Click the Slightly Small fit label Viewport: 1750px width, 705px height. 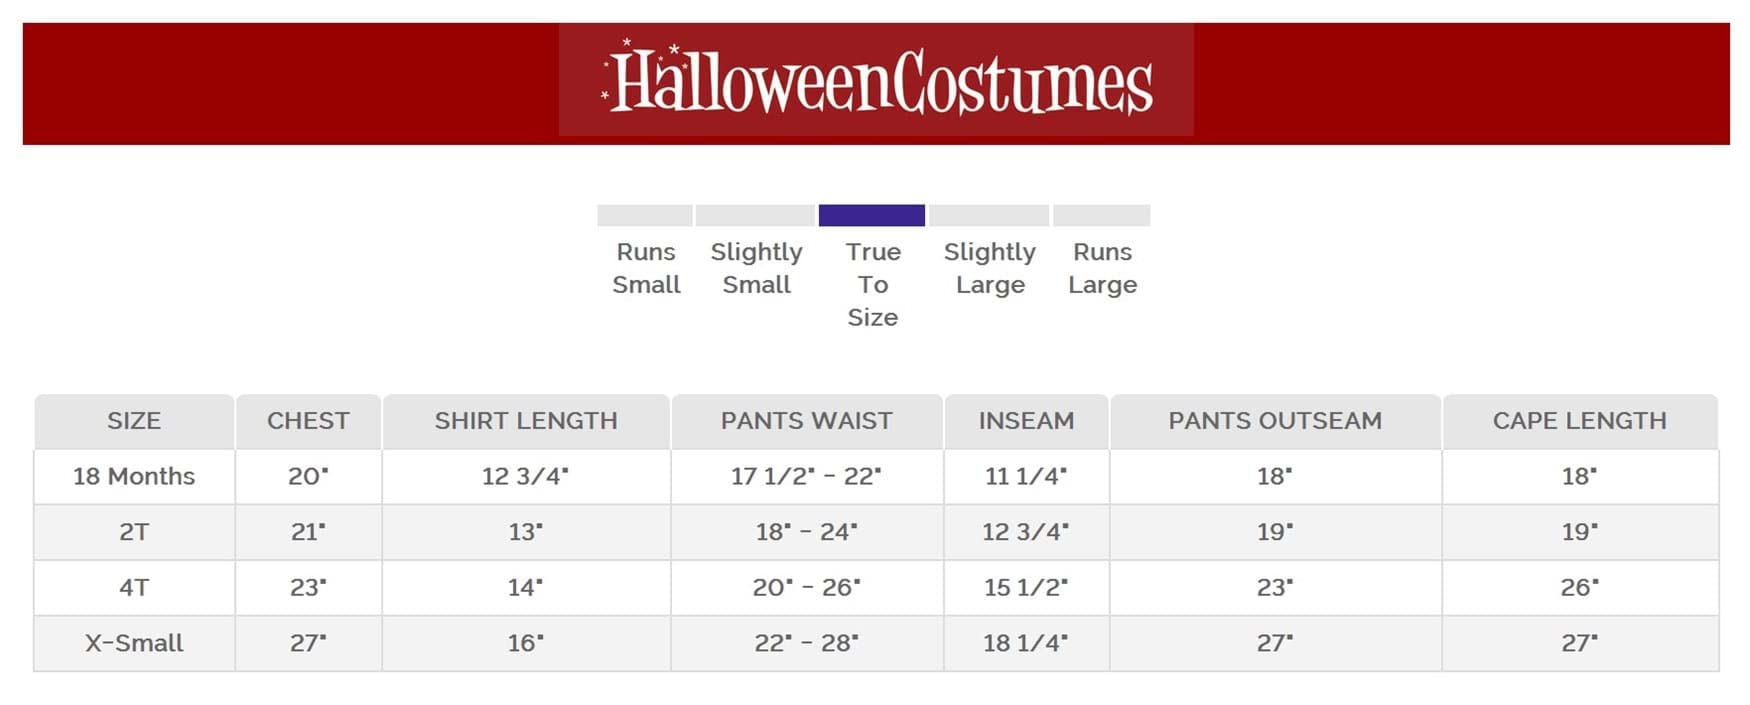[756, 268]
